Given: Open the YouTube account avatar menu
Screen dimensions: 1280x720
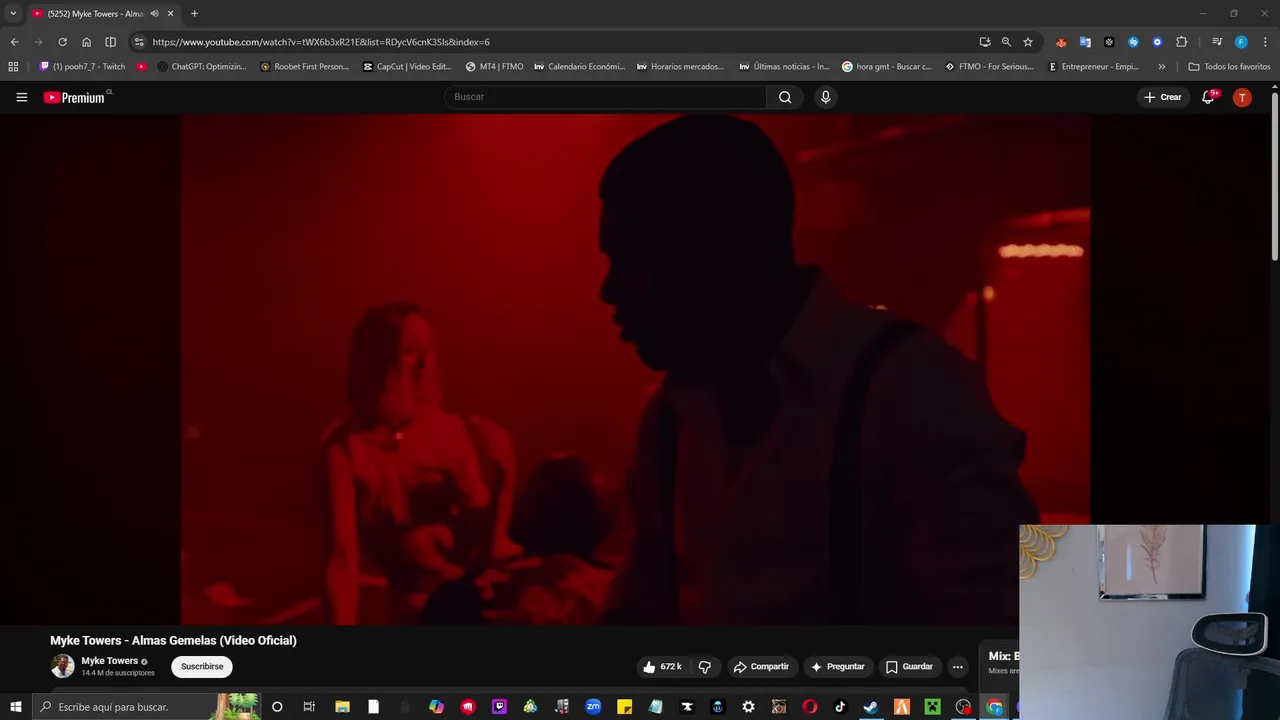Looking at the screenshot, I should pyautogui.click(x=1242, y=97).
